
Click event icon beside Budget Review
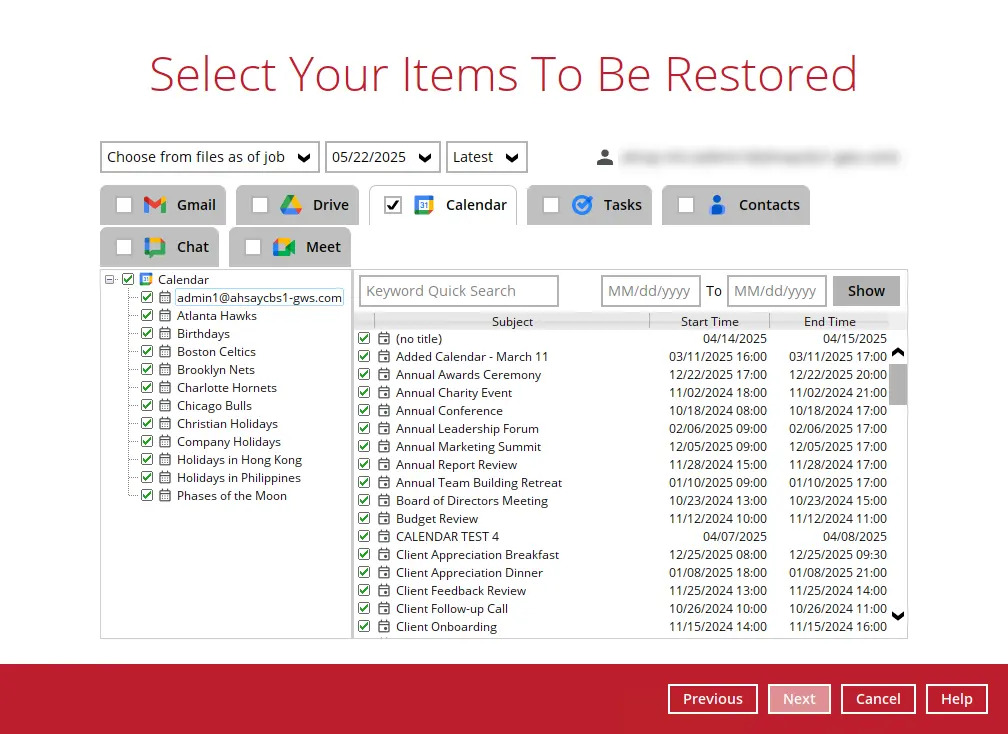click(384, 519)
